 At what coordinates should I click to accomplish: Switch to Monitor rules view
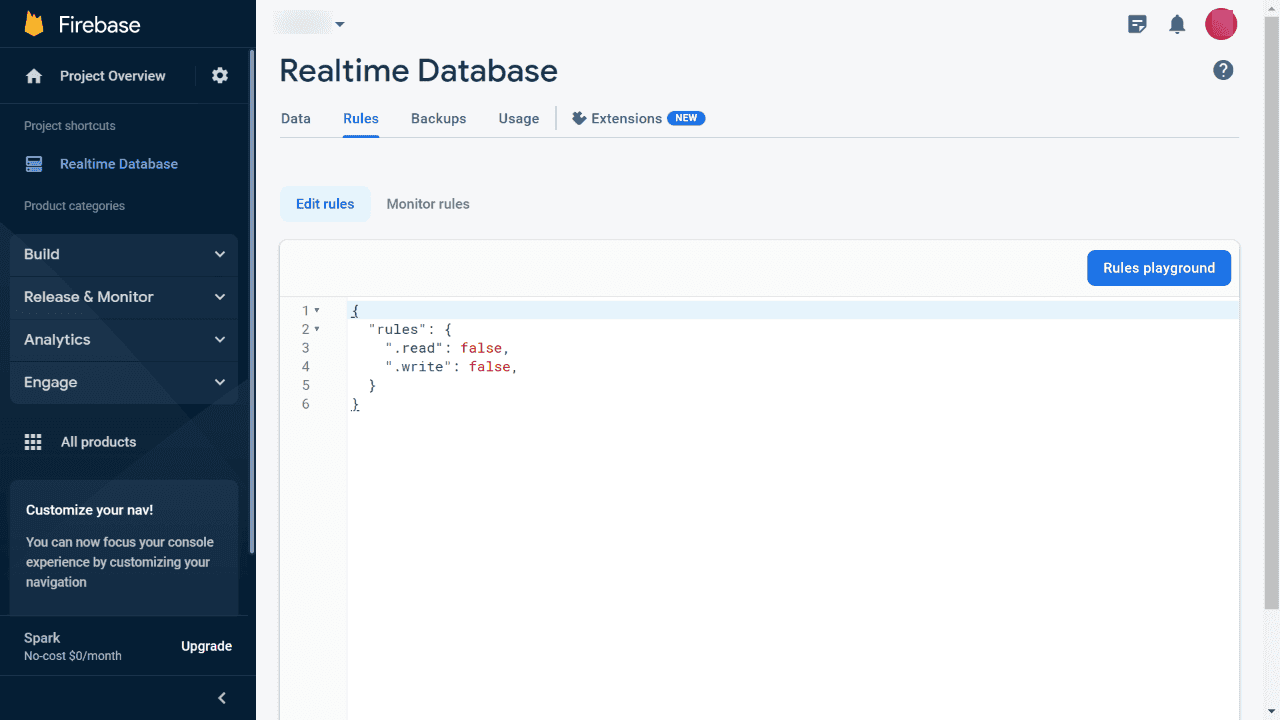[x=428, y=203]
